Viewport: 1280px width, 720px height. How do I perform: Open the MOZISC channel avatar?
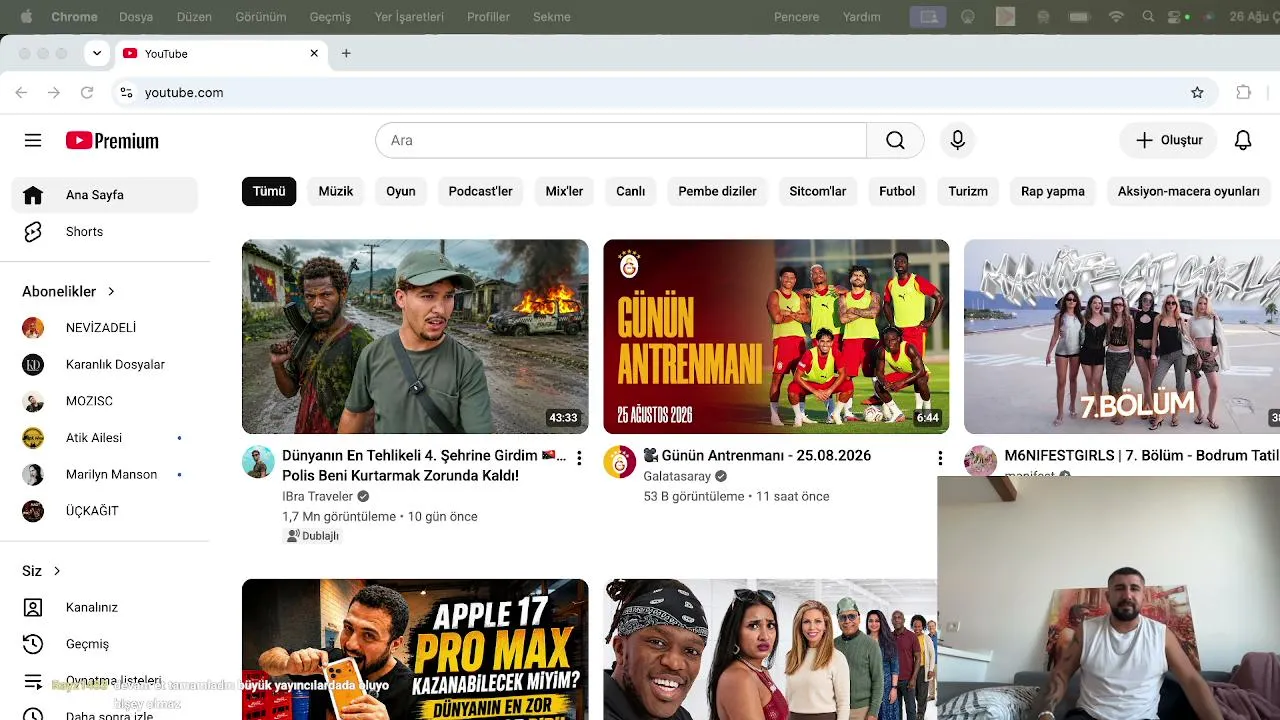pos(33,401)
